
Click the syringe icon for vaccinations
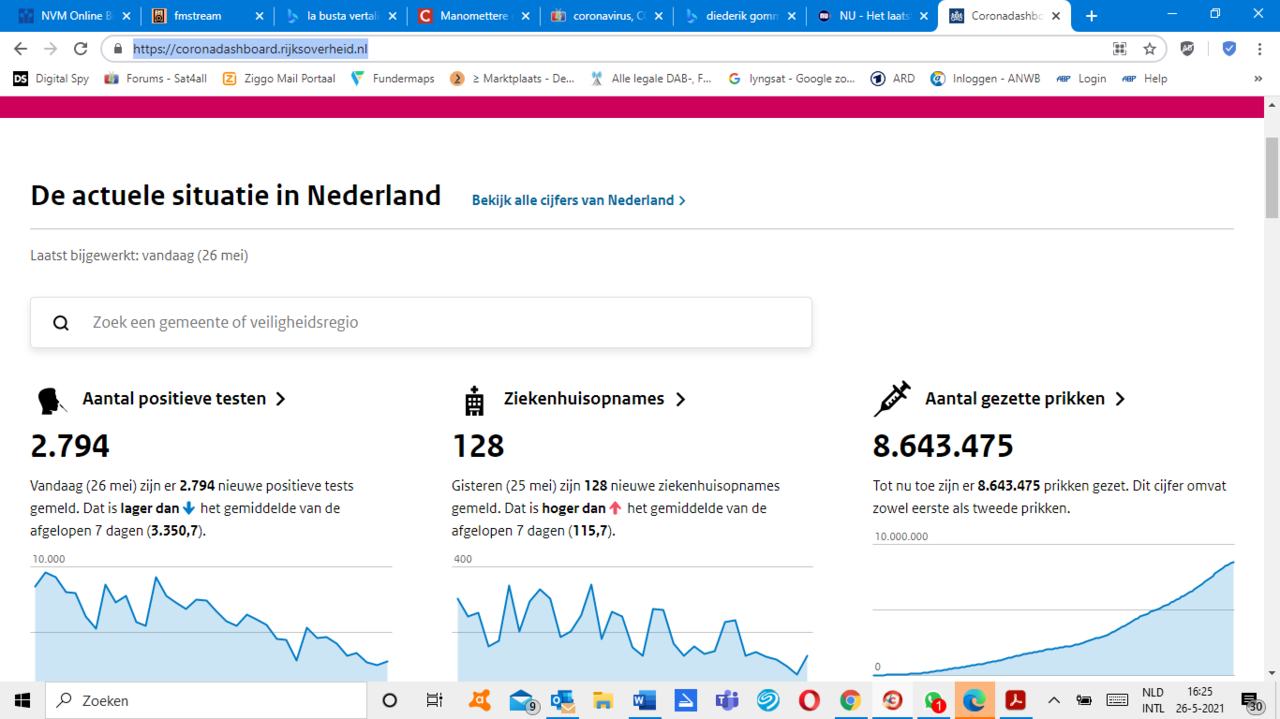click(x=891, y=399)
